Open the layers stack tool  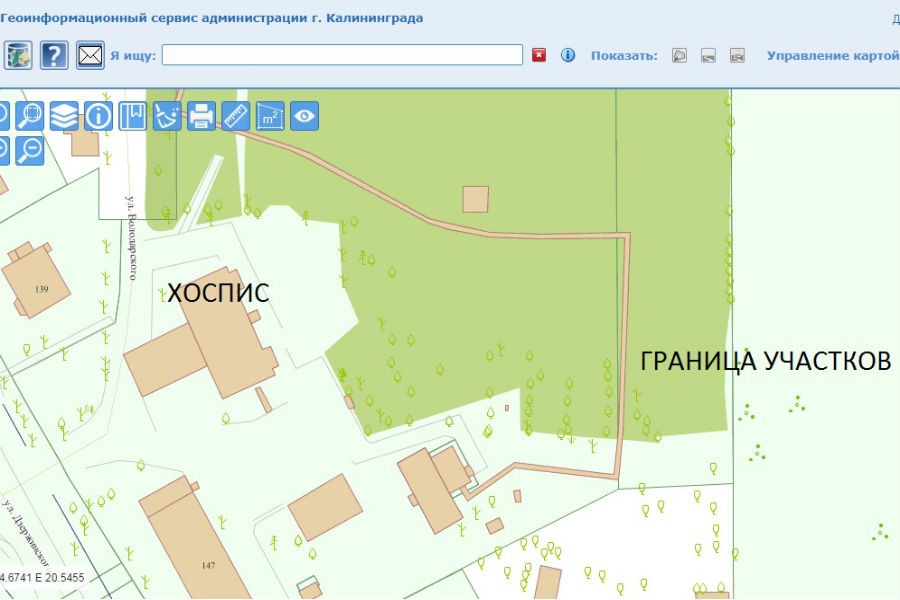[x=64, y=116]
